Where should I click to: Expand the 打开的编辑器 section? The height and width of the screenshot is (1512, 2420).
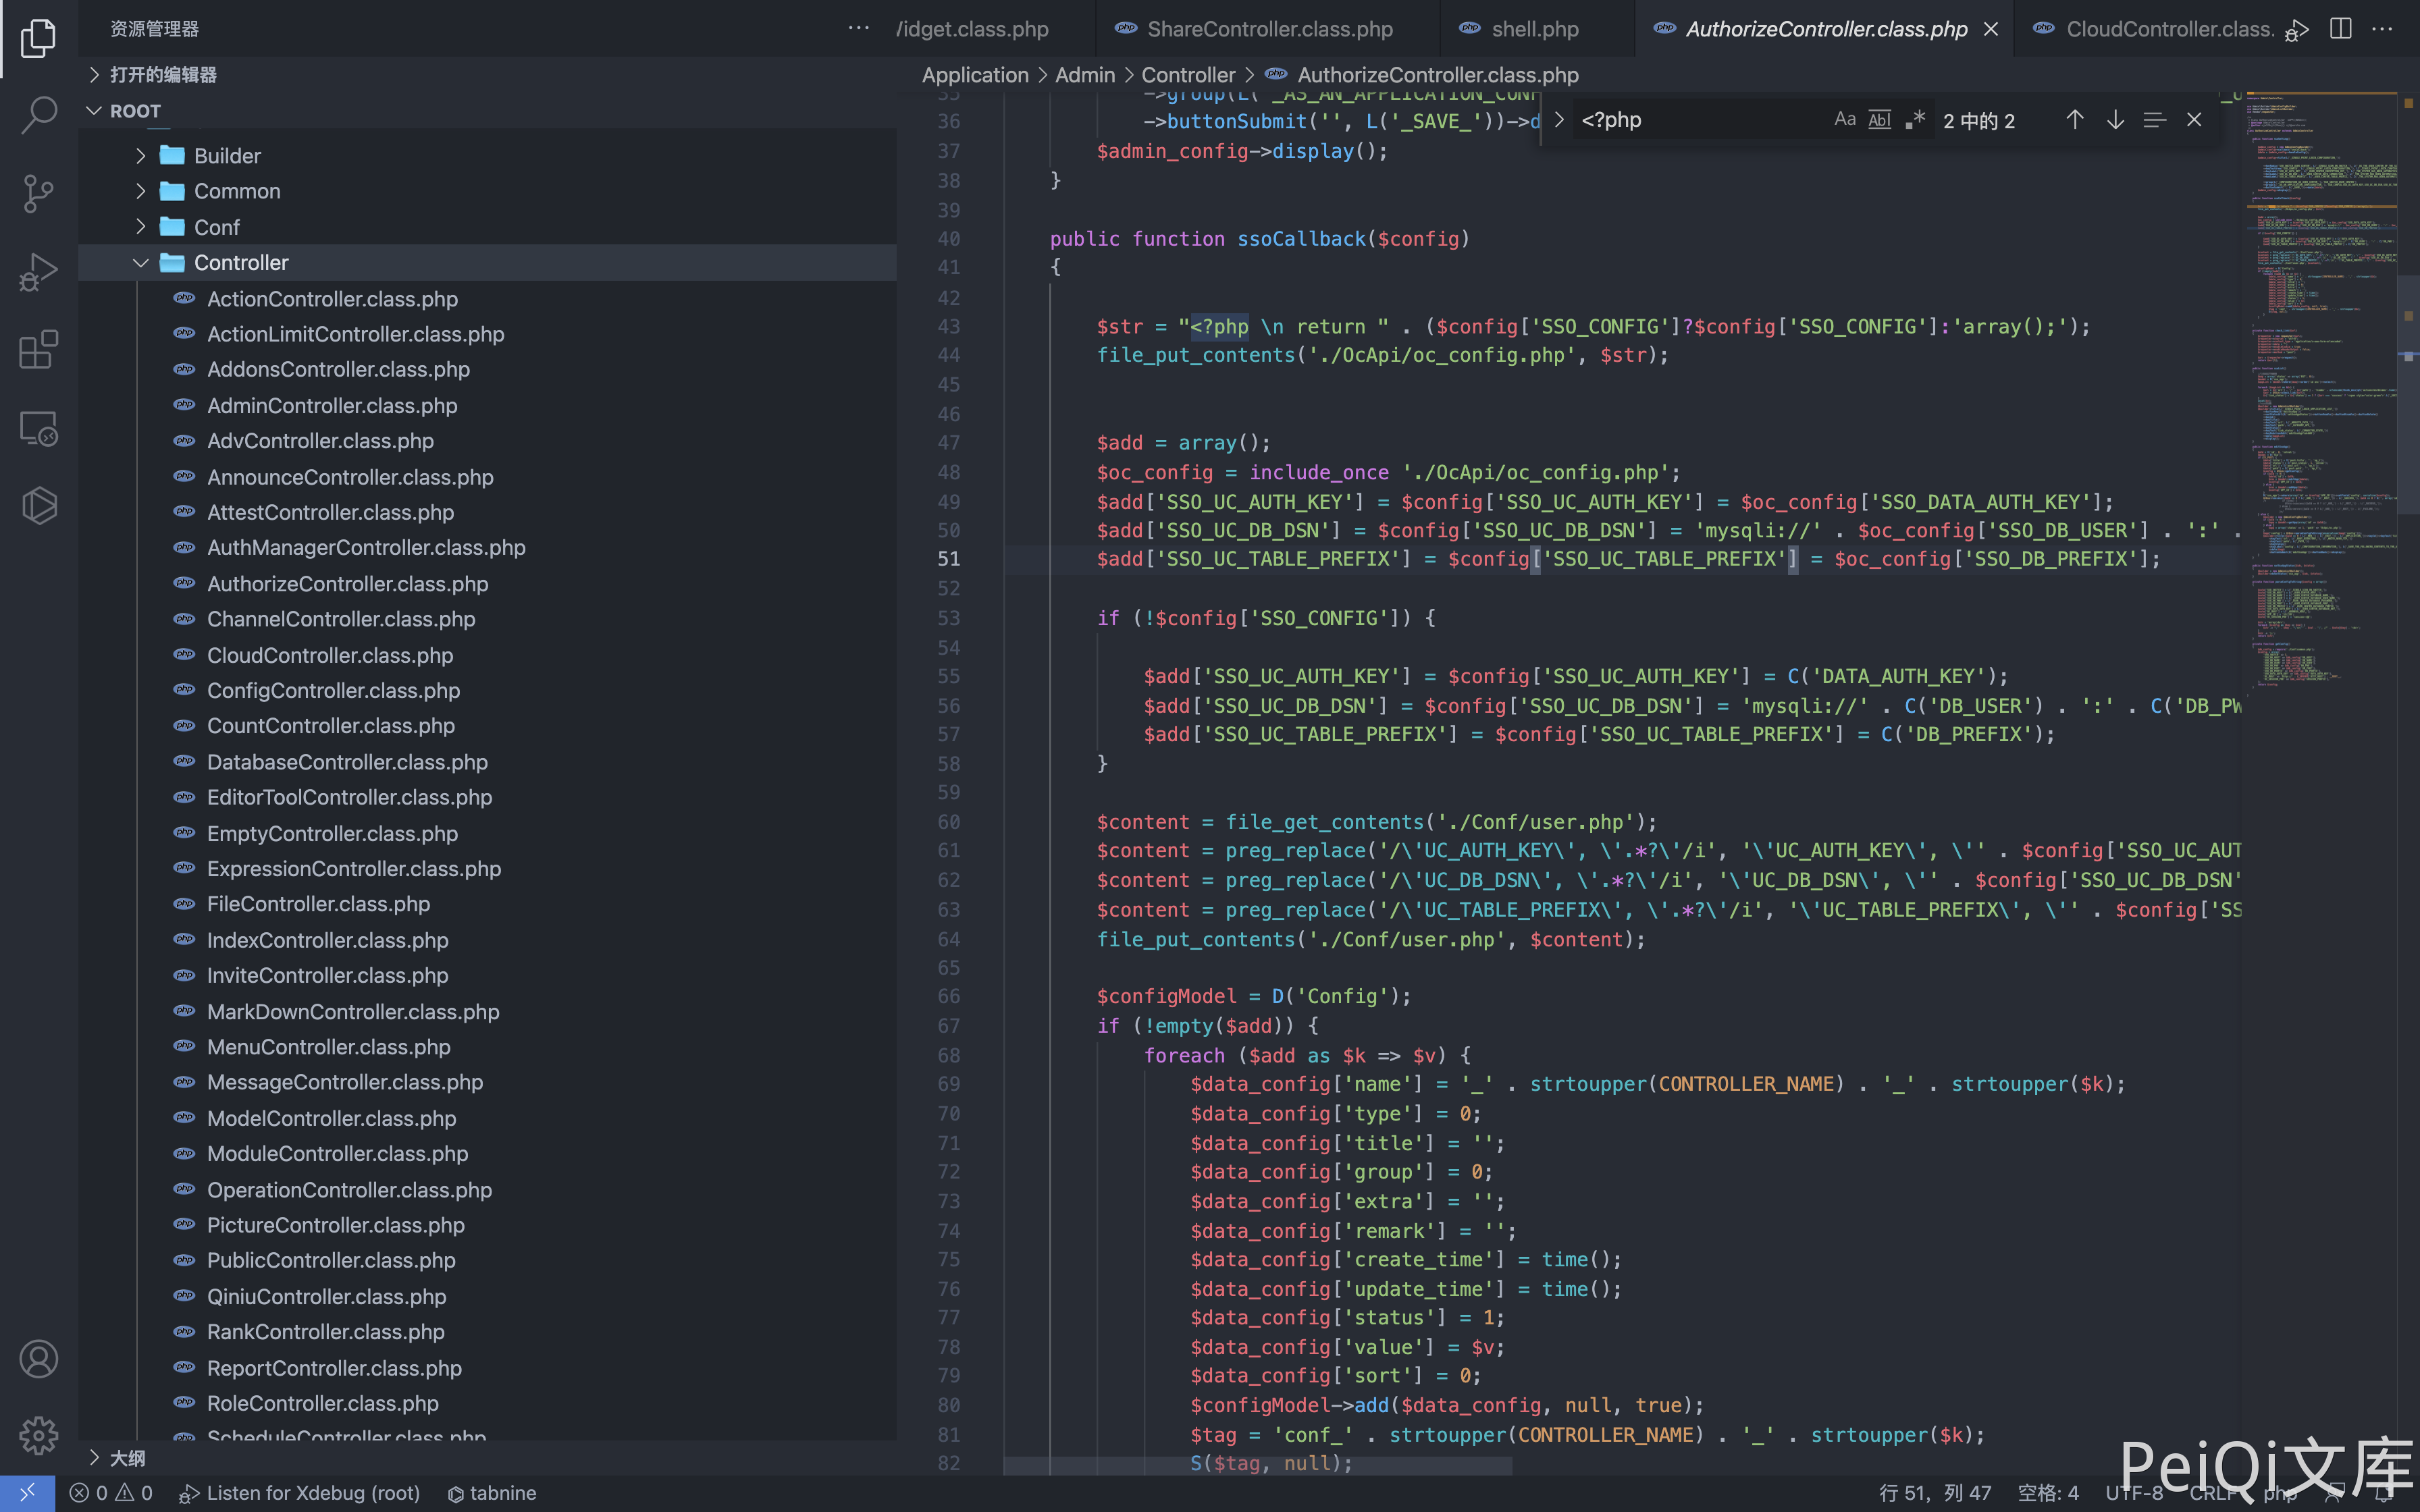coord(163,75)
